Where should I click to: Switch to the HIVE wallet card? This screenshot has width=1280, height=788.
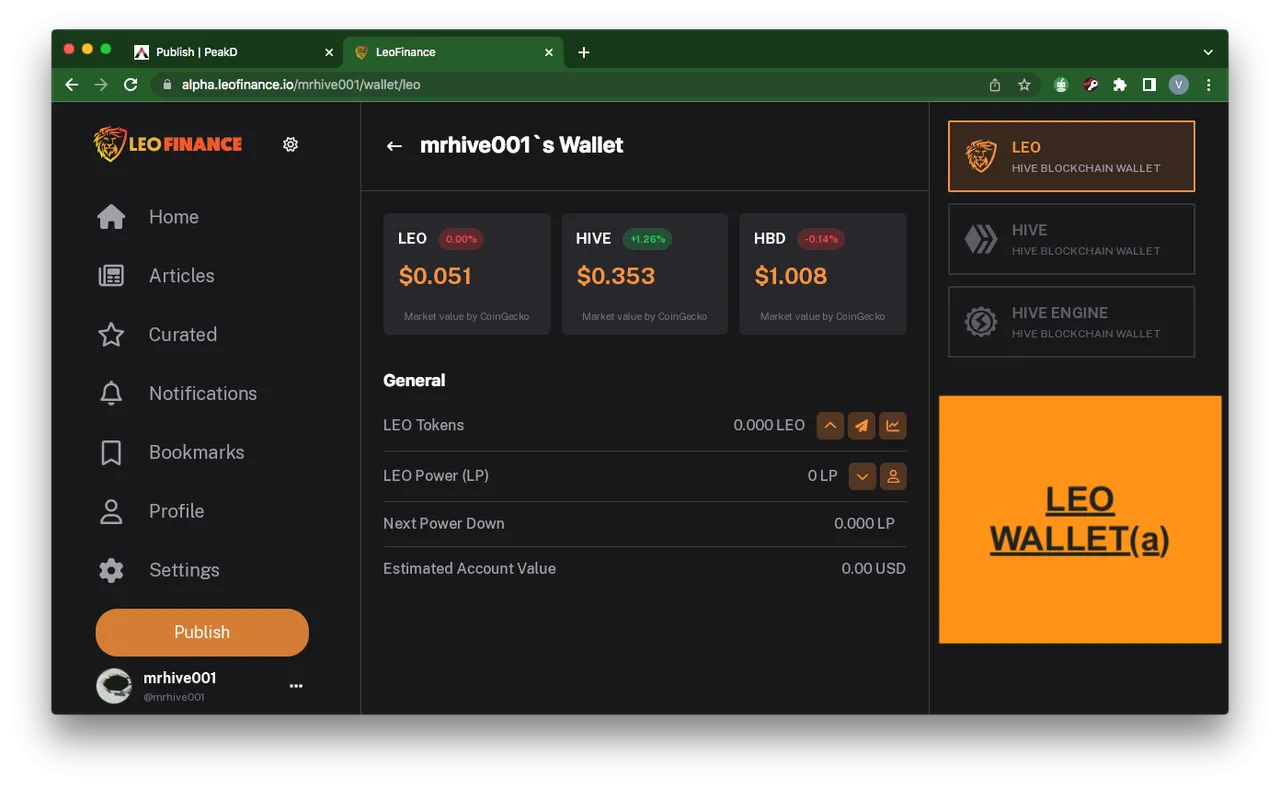1071,239
